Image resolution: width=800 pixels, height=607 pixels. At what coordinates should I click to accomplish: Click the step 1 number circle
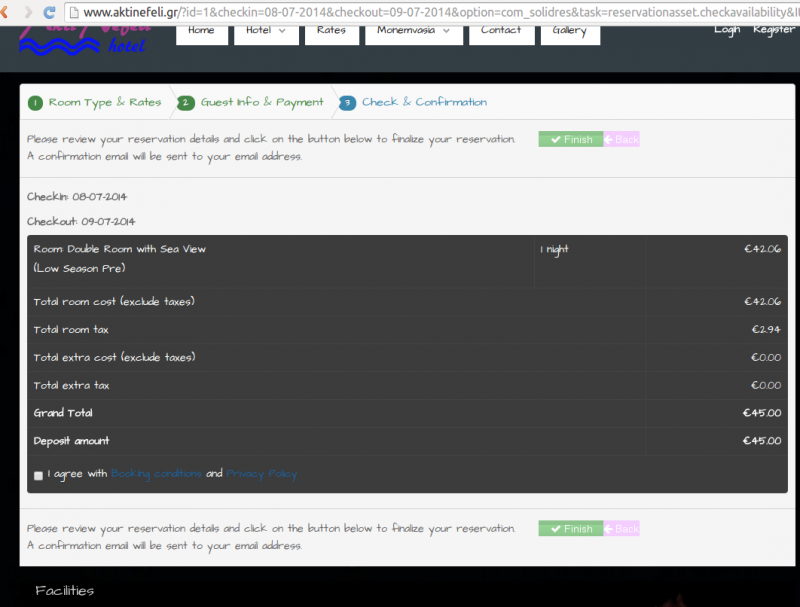point(35,103)
